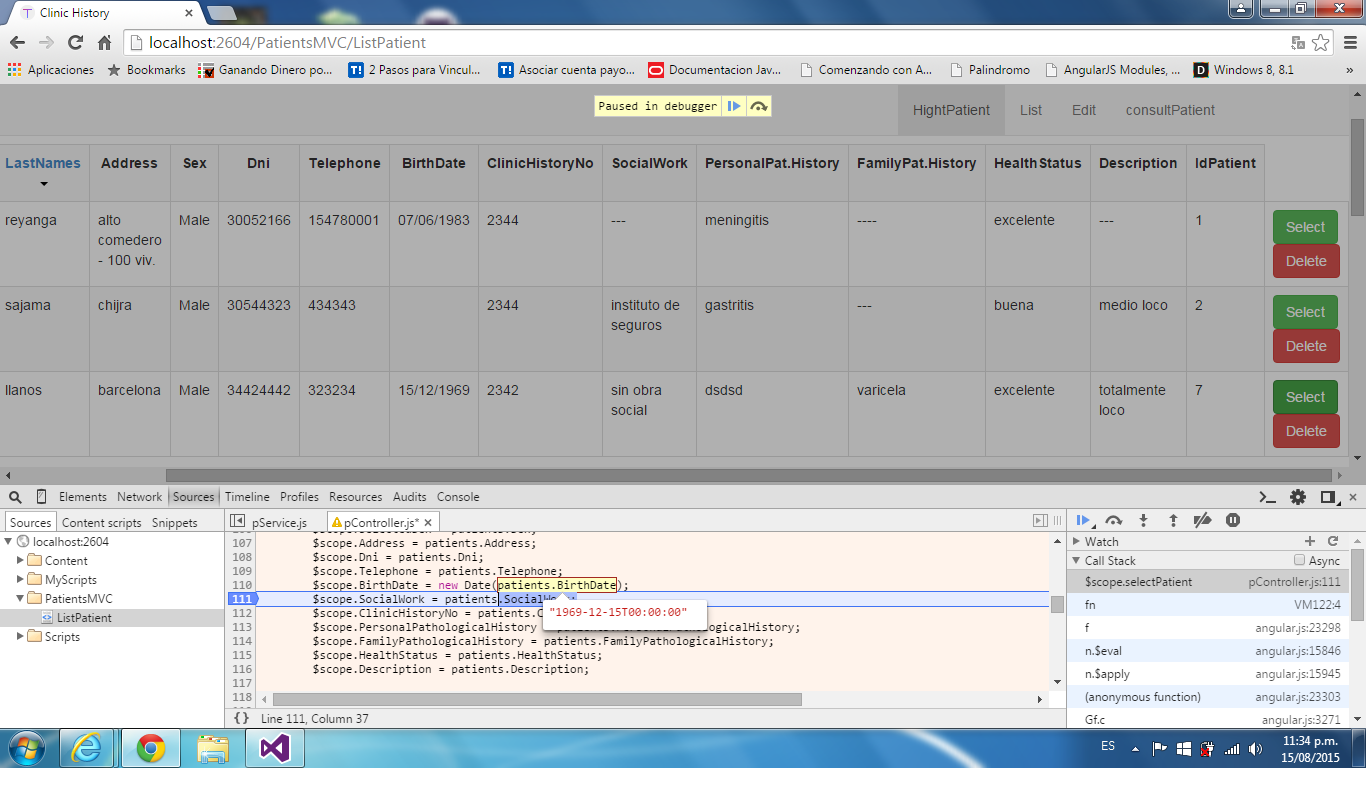Open Visual Studio from taskbar
1366x800 pixels.
(x=274, y=748)
